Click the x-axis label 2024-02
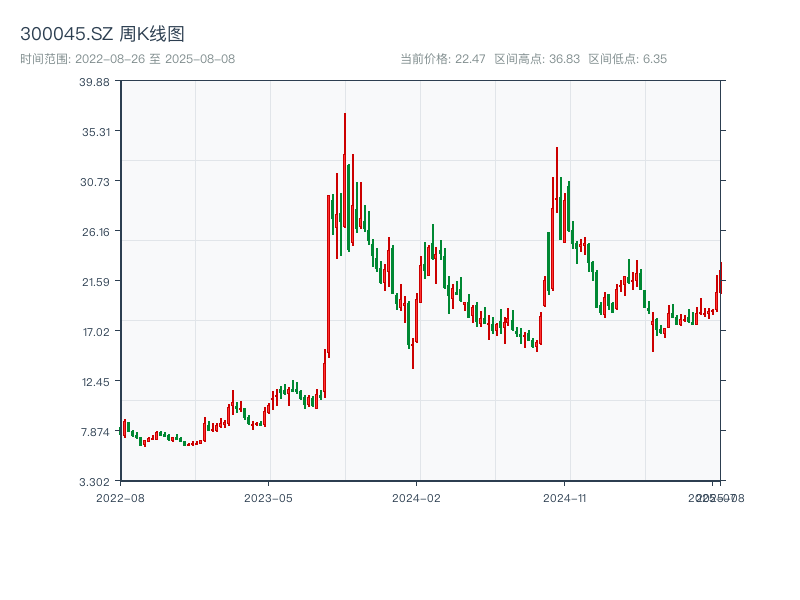The image size is (800, 600). pyautogui.click(x=416, y=498)
